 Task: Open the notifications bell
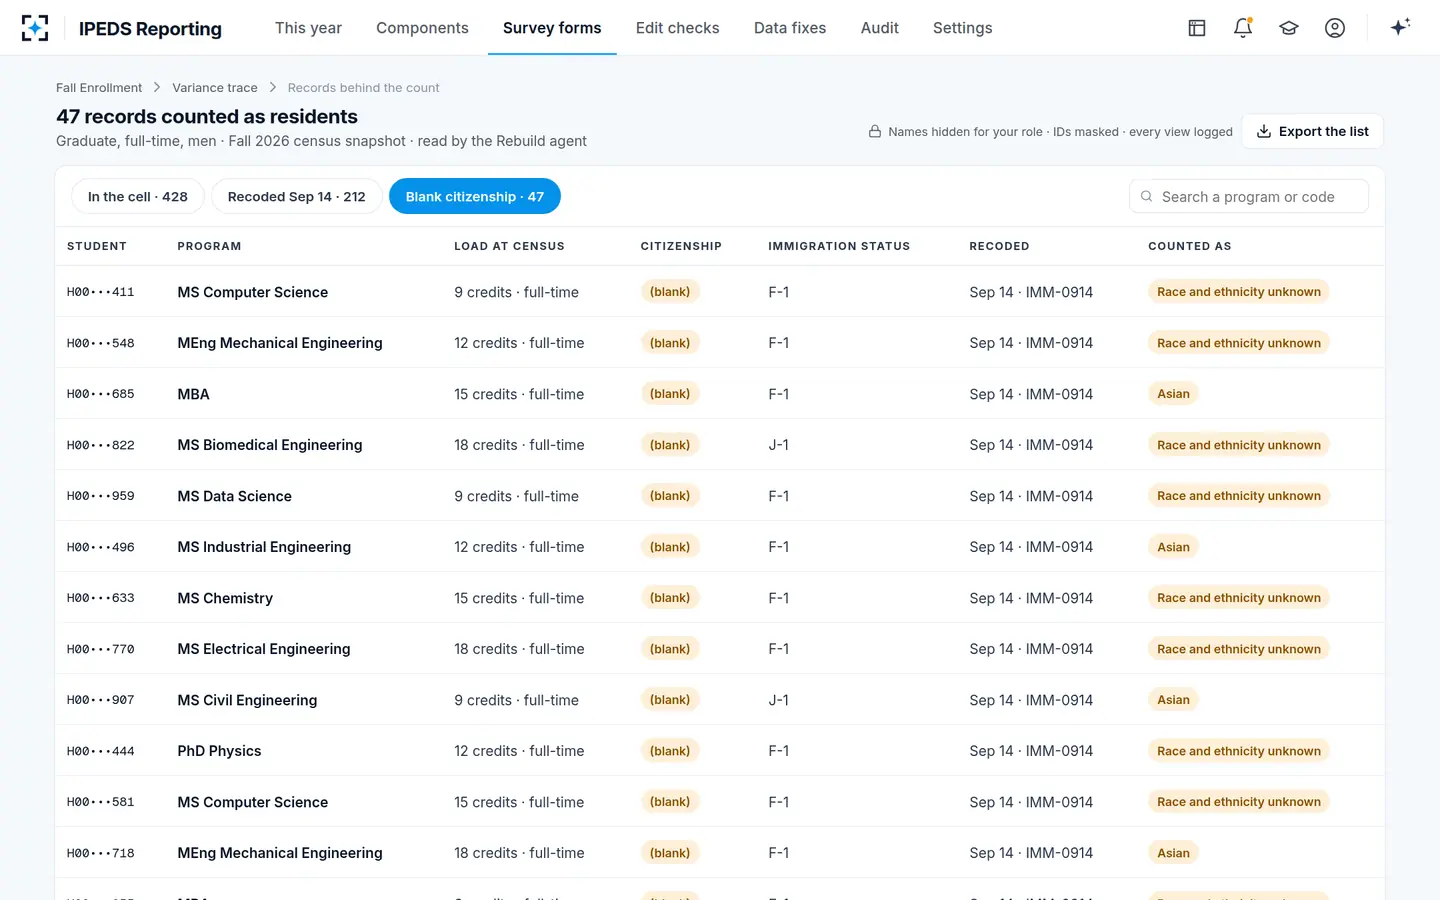pyautogui.click(x=1243, y=28)
